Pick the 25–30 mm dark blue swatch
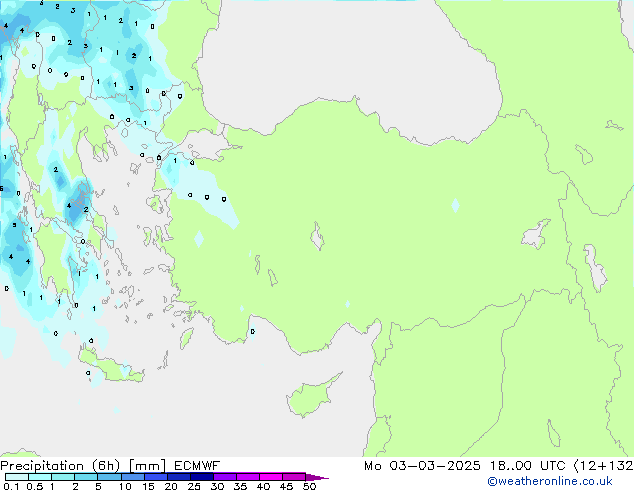Screen dimensions: 634x490 (202, 477)
